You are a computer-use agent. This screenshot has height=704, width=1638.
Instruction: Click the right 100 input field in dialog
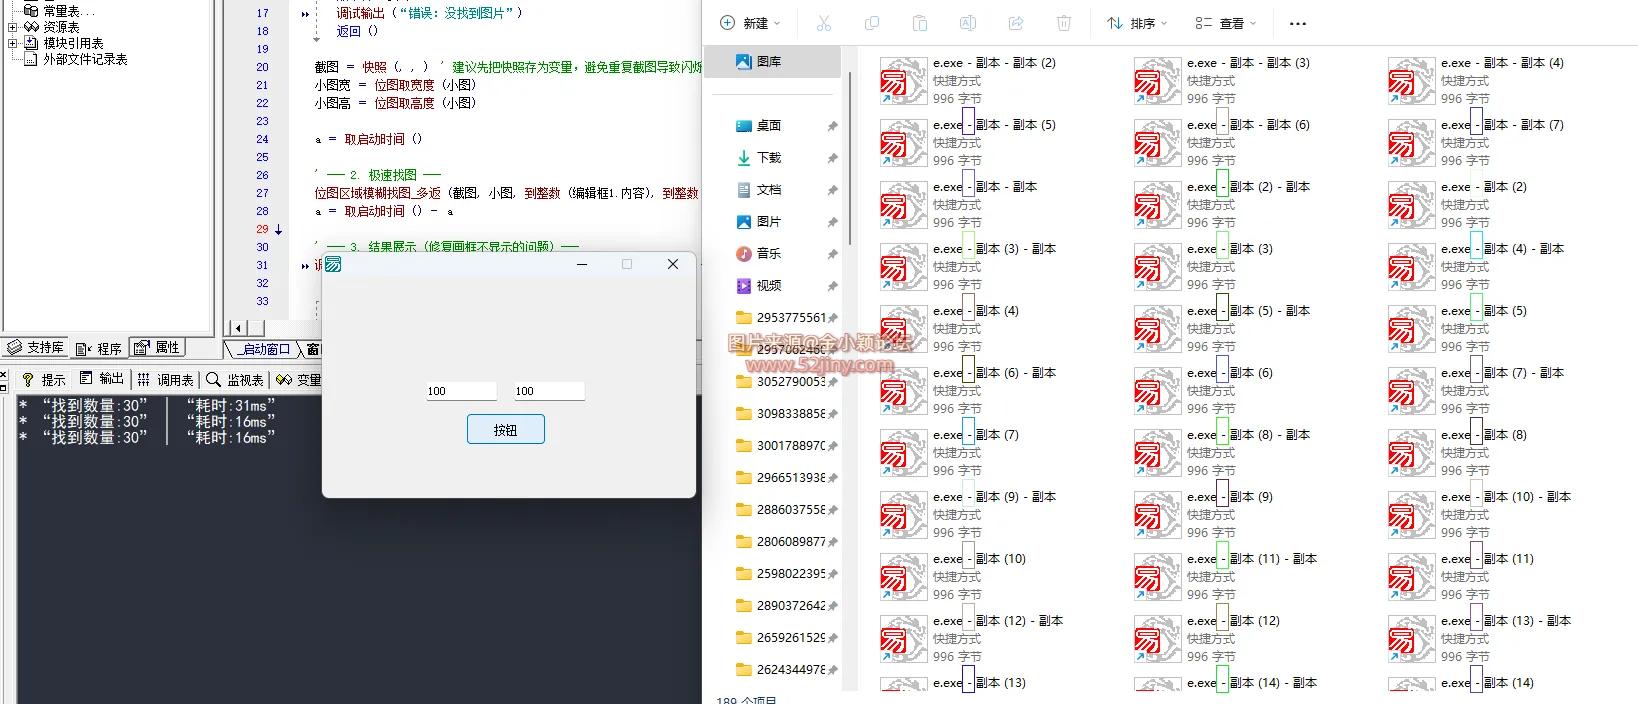549,391
